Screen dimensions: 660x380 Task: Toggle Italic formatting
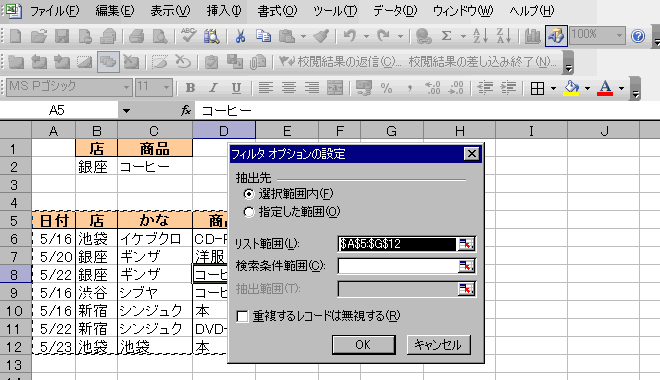coord(213,88)
